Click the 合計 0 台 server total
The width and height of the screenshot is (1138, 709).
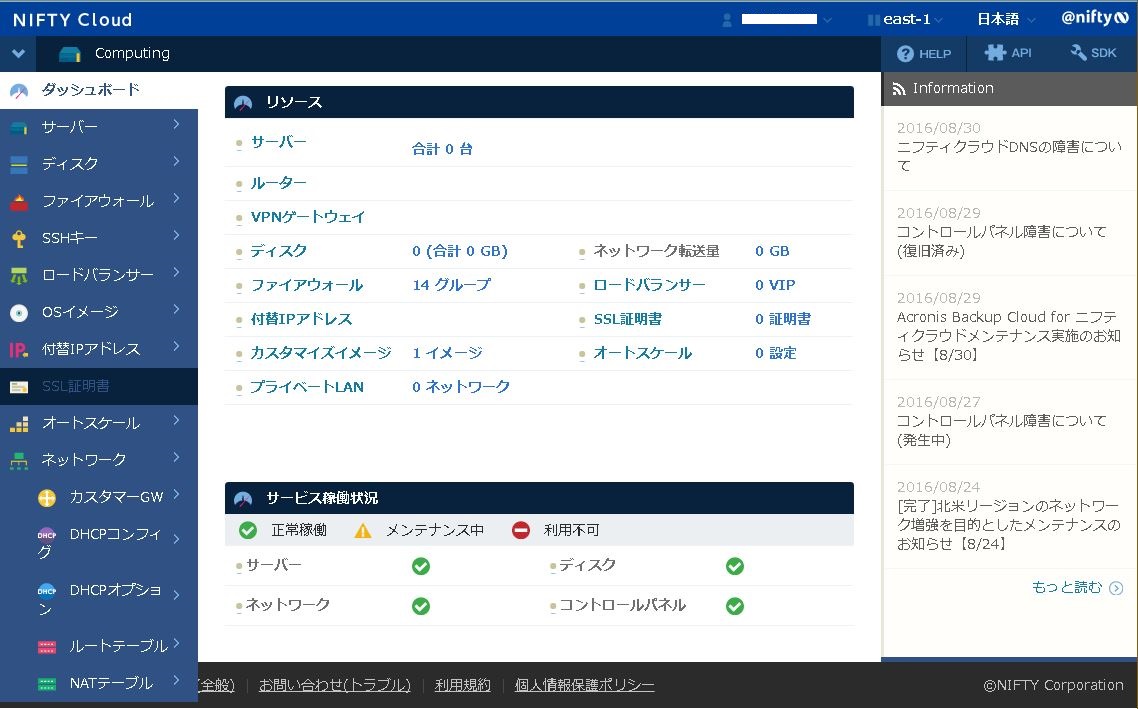(x=442, y=149)
